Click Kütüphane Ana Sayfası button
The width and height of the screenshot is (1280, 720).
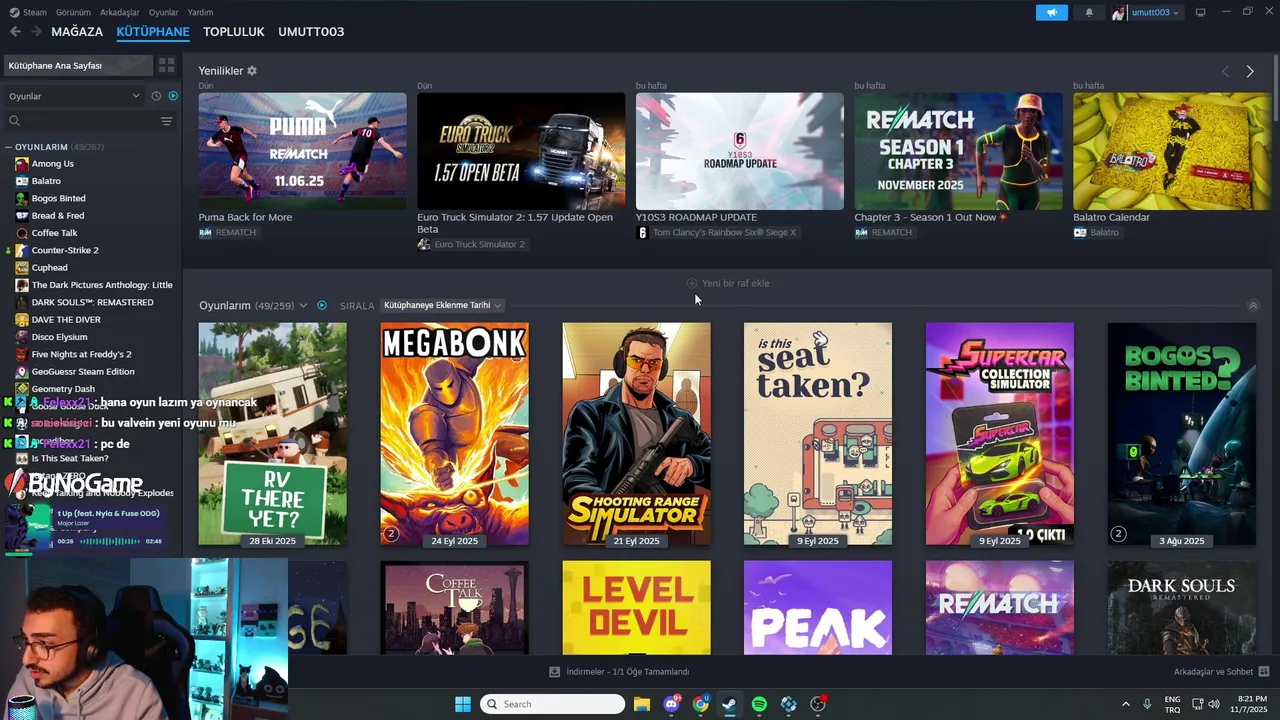pos(78,65)
